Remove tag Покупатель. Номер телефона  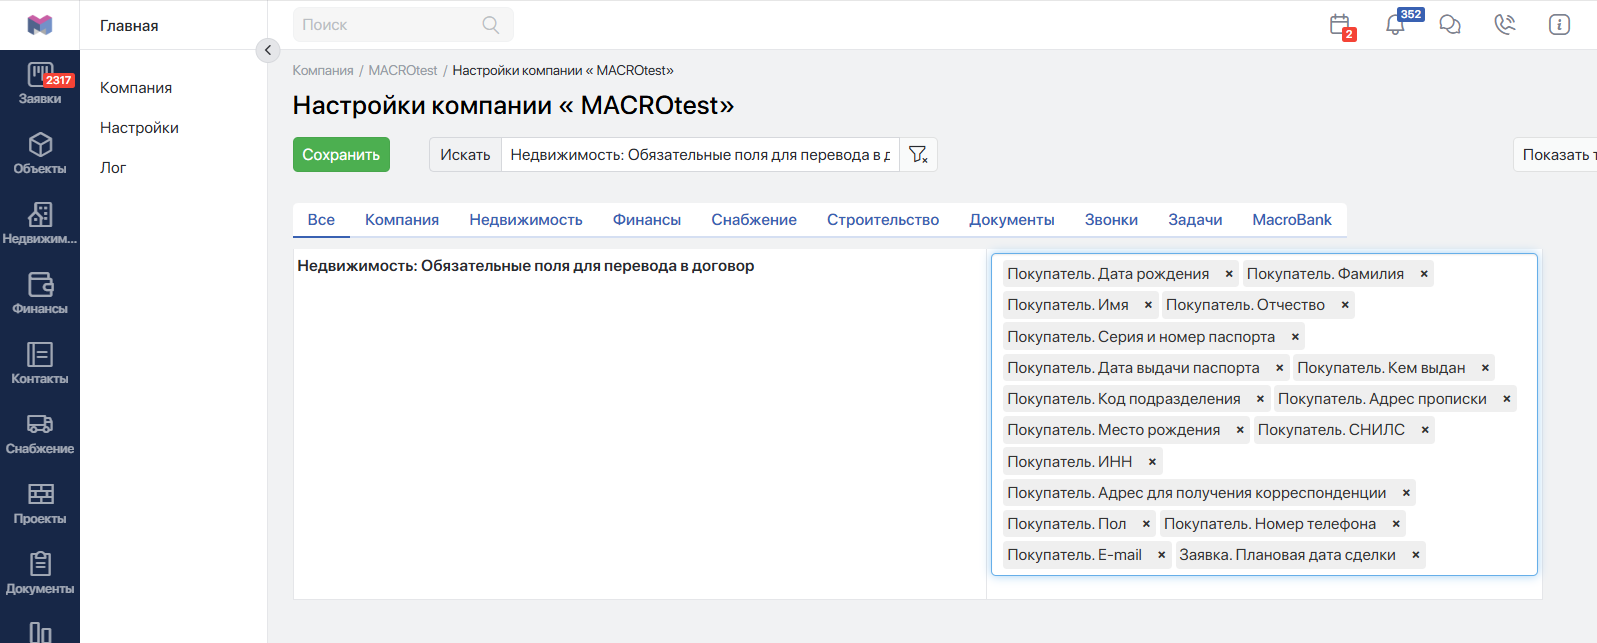tap(1396, 524)
